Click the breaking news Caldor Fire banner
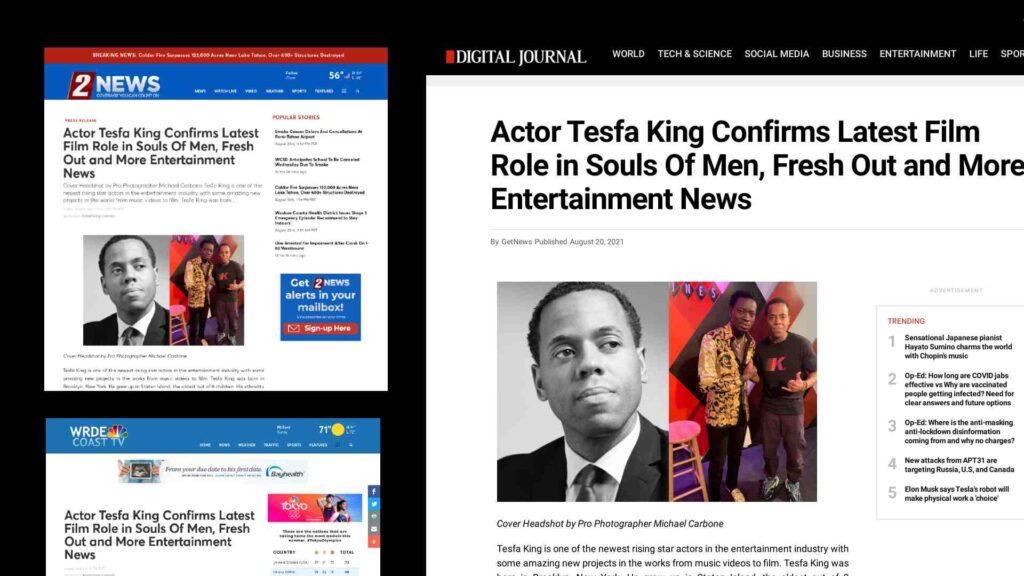Viewport: 1024px width, 576px height. click(x=216, y=56)
